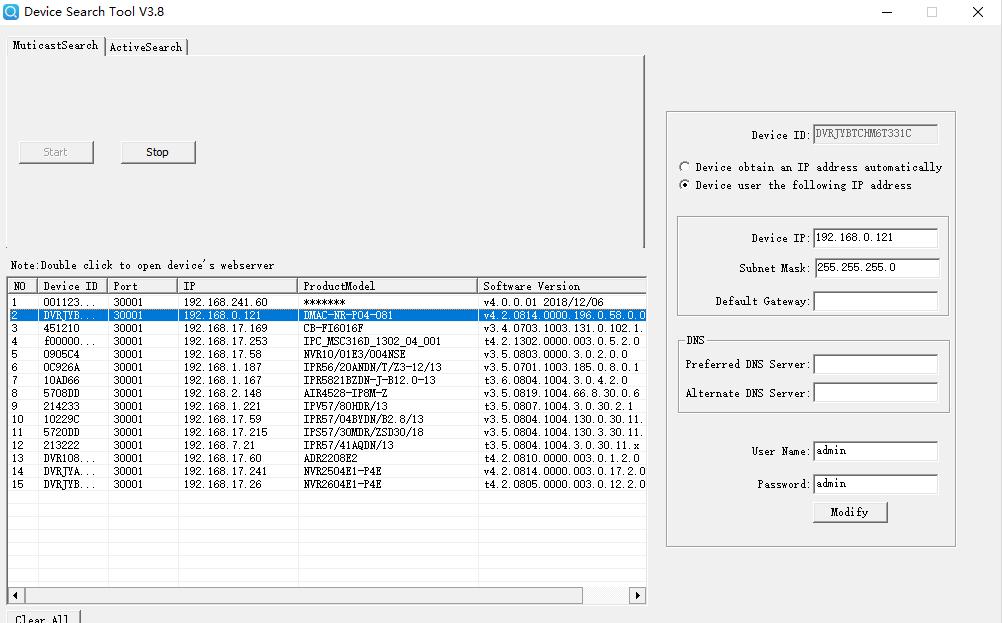Click the Password input field

tap(875, 484)
